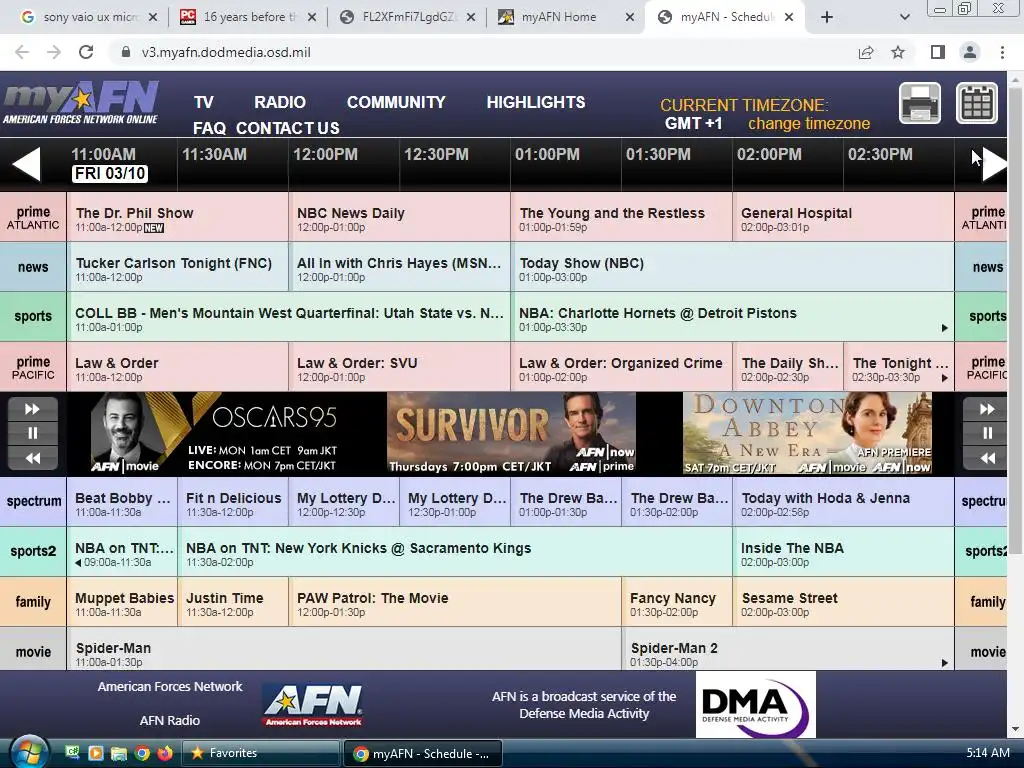
Task: Bookmark this page with the star icon
Action: pyautogui.click(x=898, y=52)
